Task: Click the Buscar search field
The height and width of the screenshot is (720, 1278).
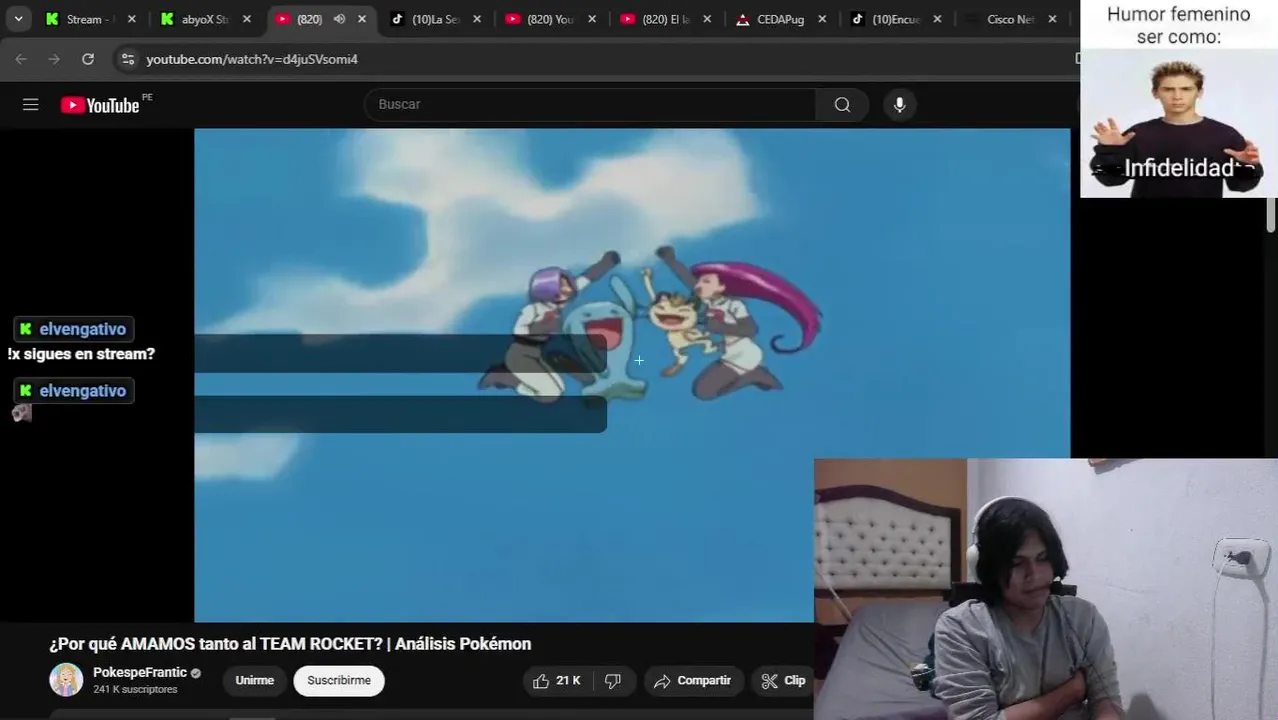Action: (x=590, y=104)
